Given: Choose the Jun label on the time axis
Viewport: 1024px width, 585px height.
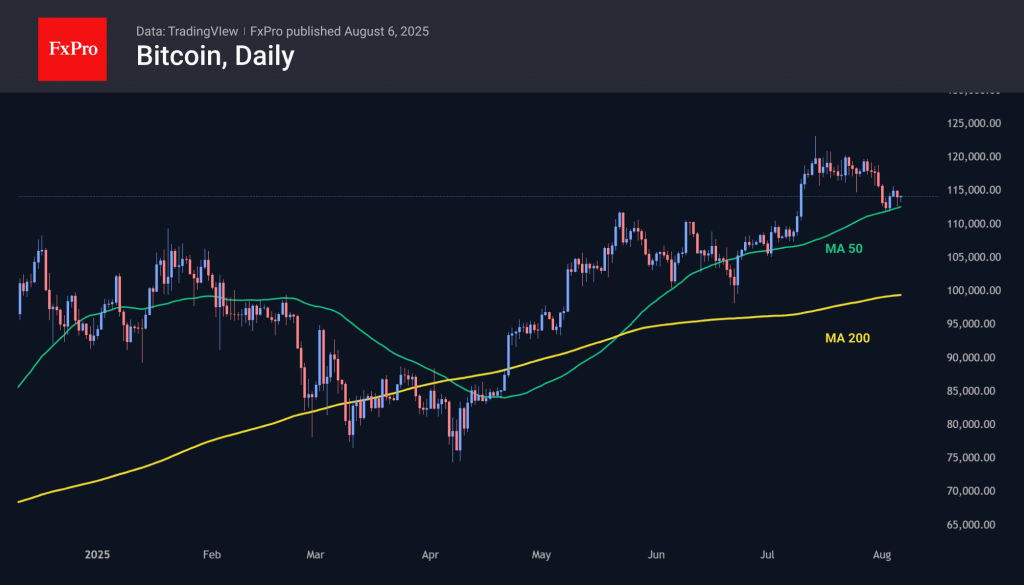Looking at the screenshot, I should tap(657, 554).
